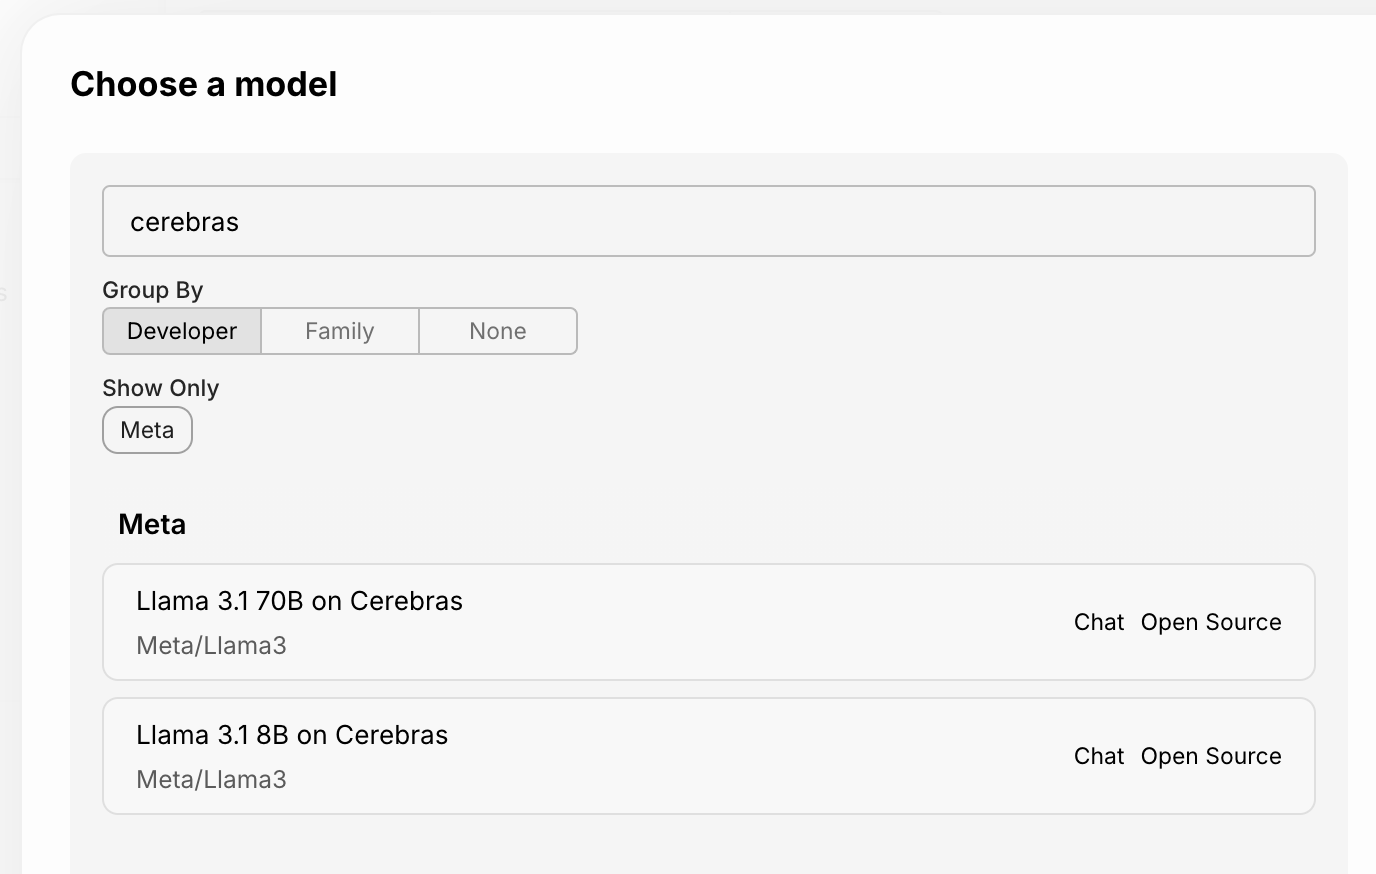Click the model search field containing "cerebras"
Screen dimensions: 1376x874
click(708, 221)
